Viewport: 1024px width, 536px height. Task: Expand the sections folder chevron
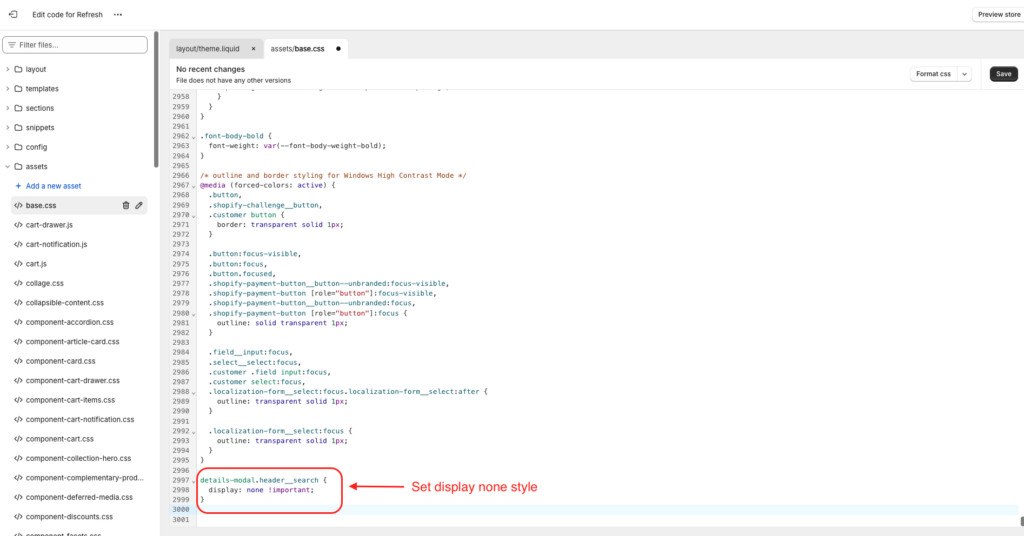coord(8,108)
